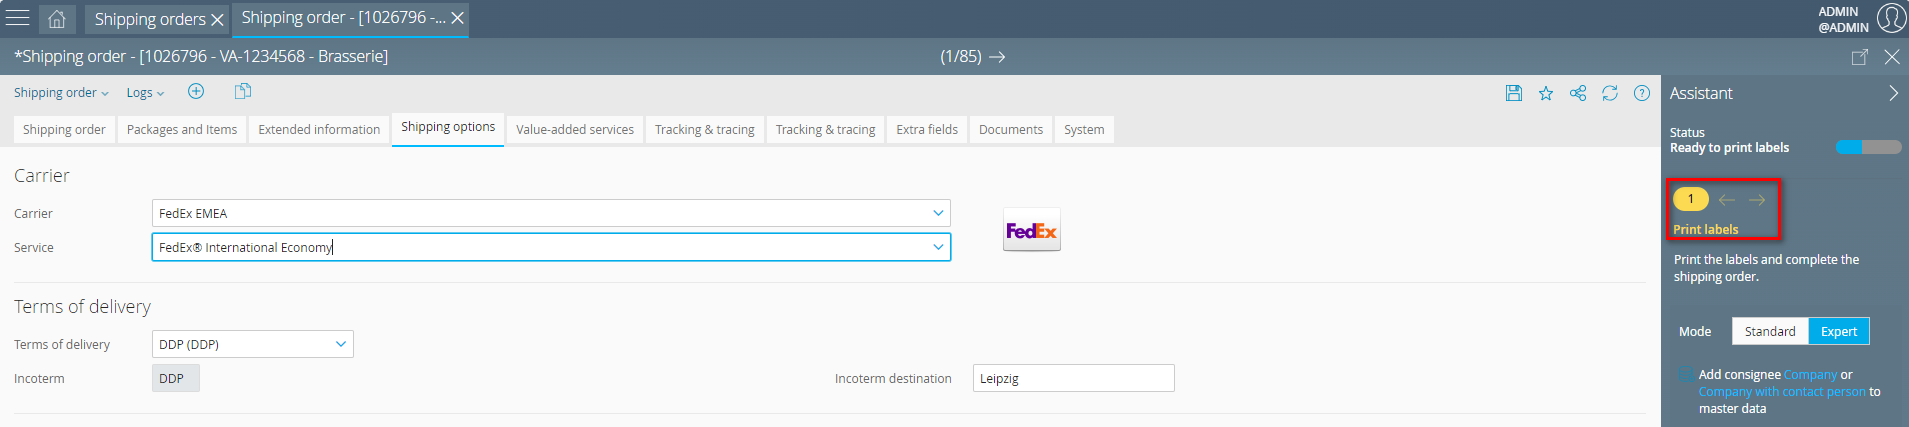Image resolution: width=1909 pixels, height=427 pixels.
Task: Close the Shipping order [1026796] tab
Action: [x=457, y=18]
